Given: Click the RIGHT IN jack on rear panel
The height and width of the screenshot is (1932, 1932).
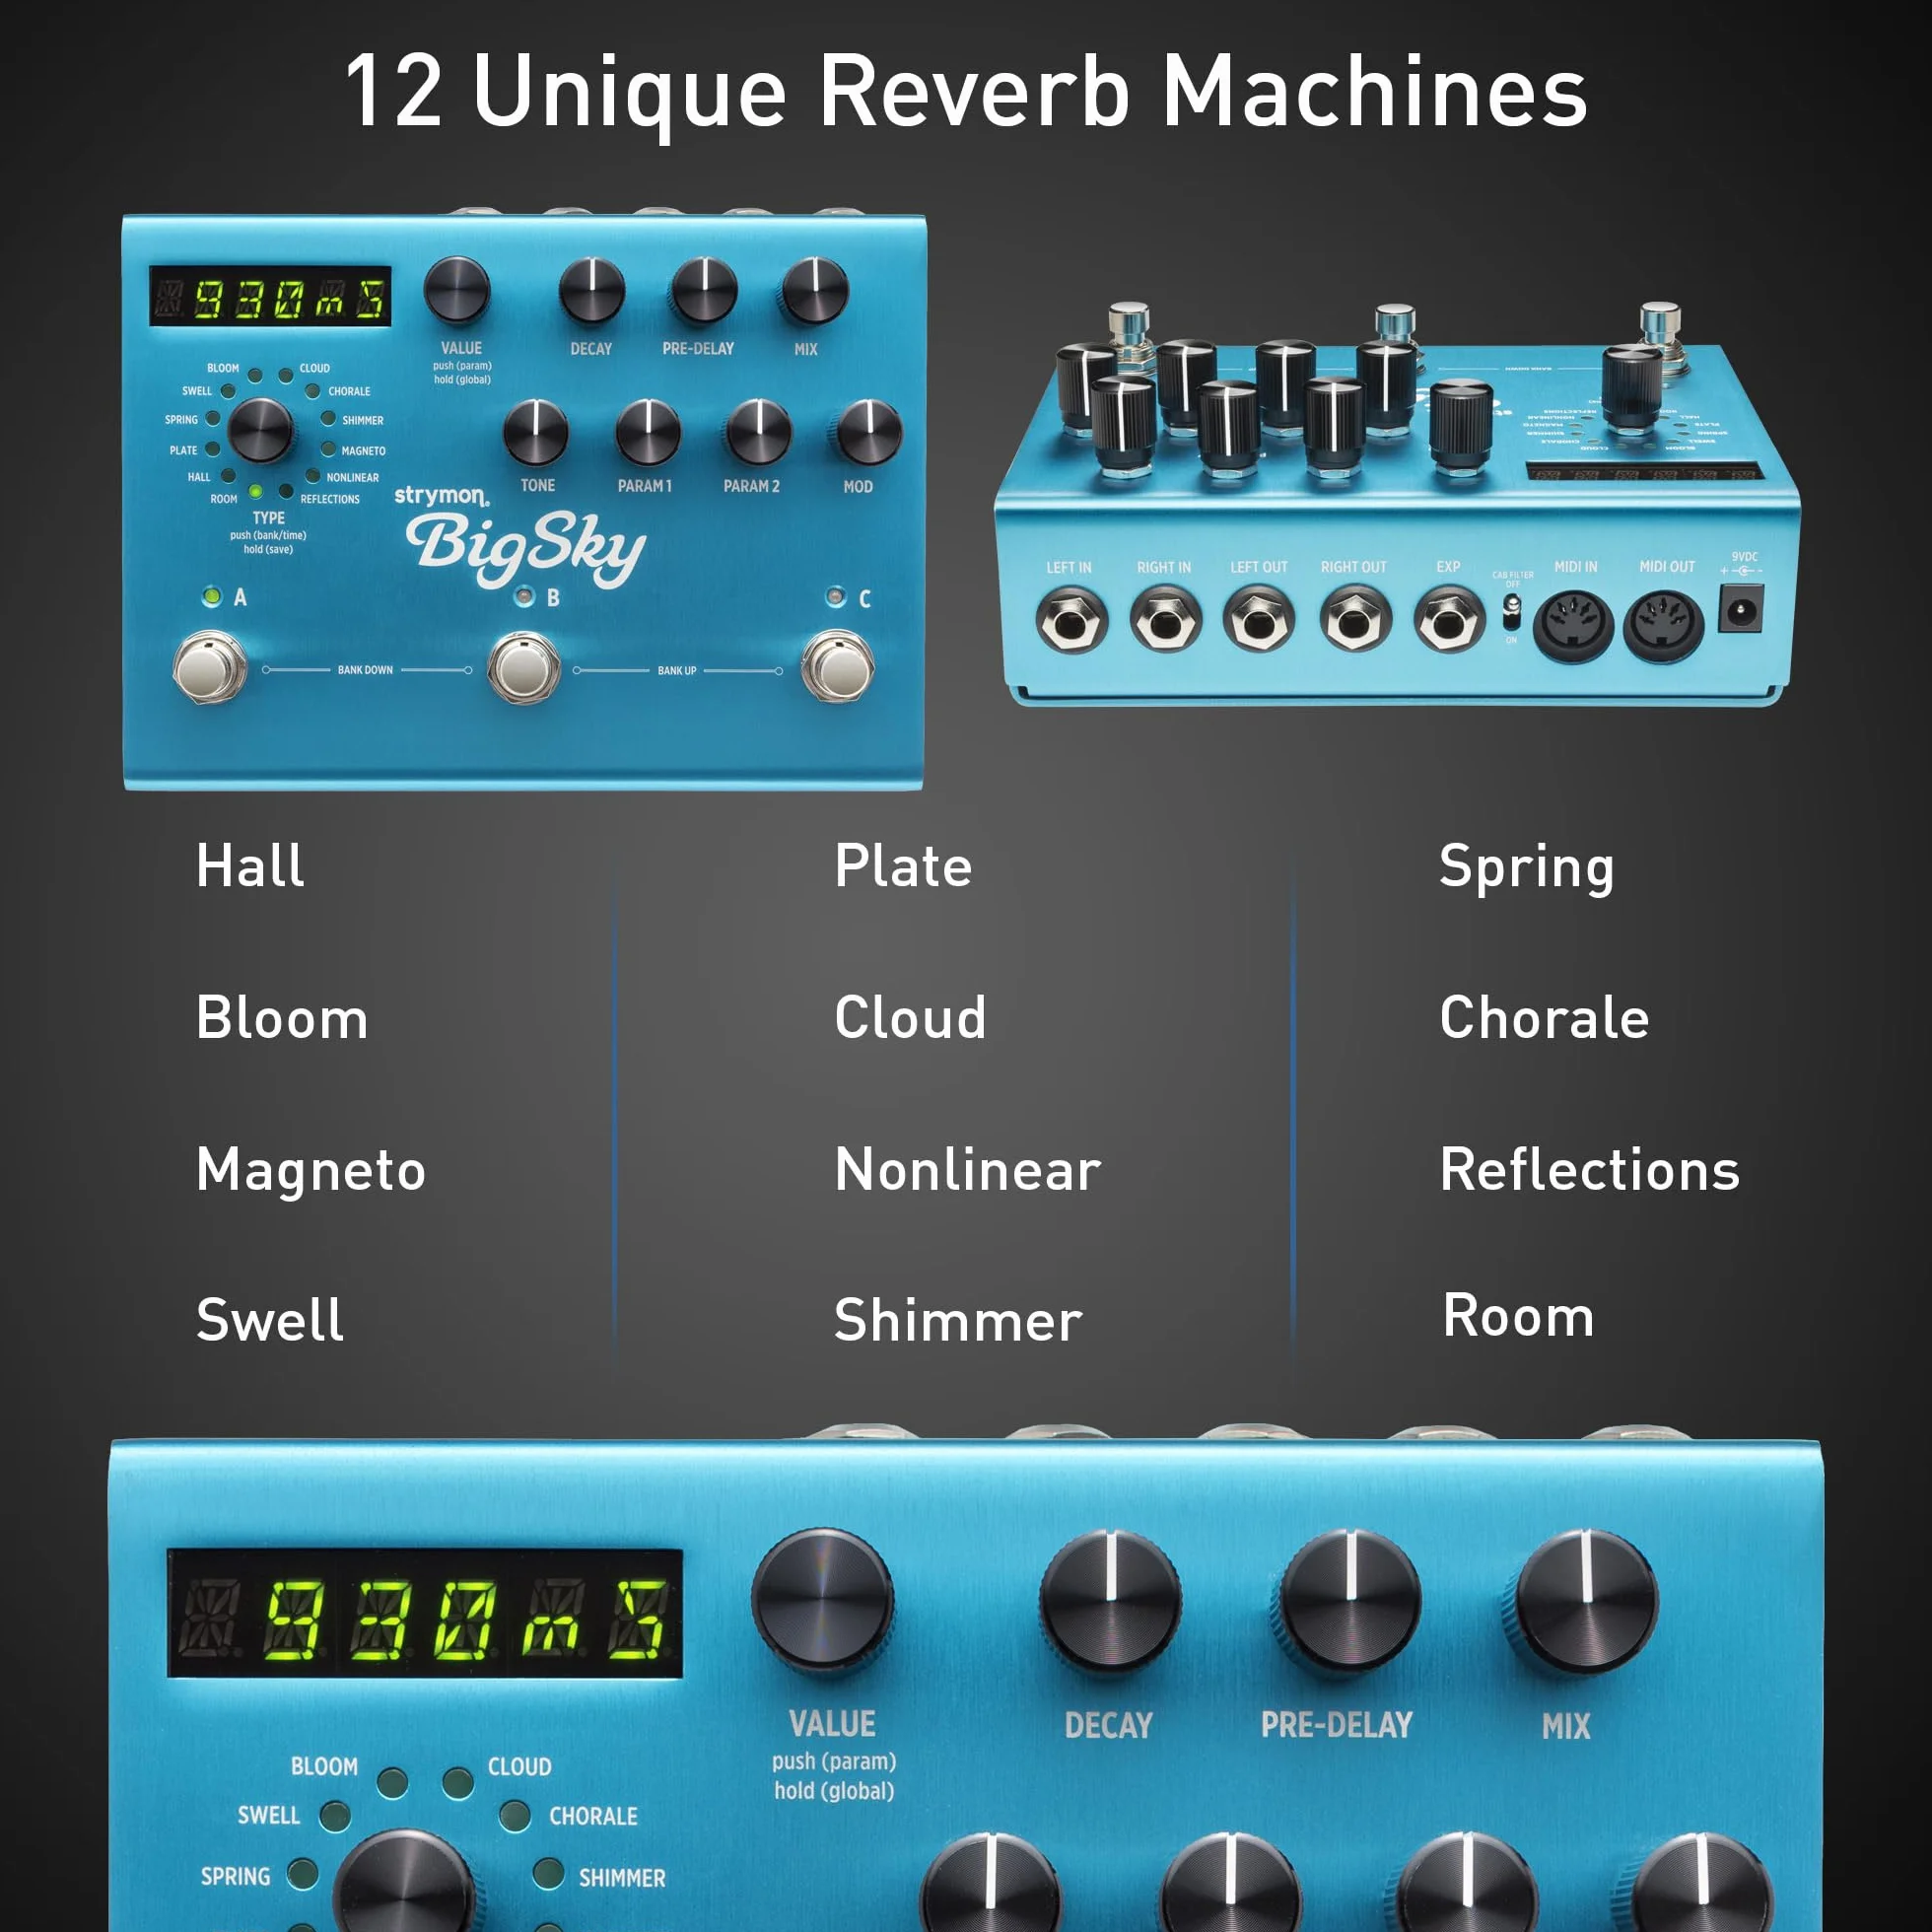Looking at the screenshot, I should pos(1165,621).
